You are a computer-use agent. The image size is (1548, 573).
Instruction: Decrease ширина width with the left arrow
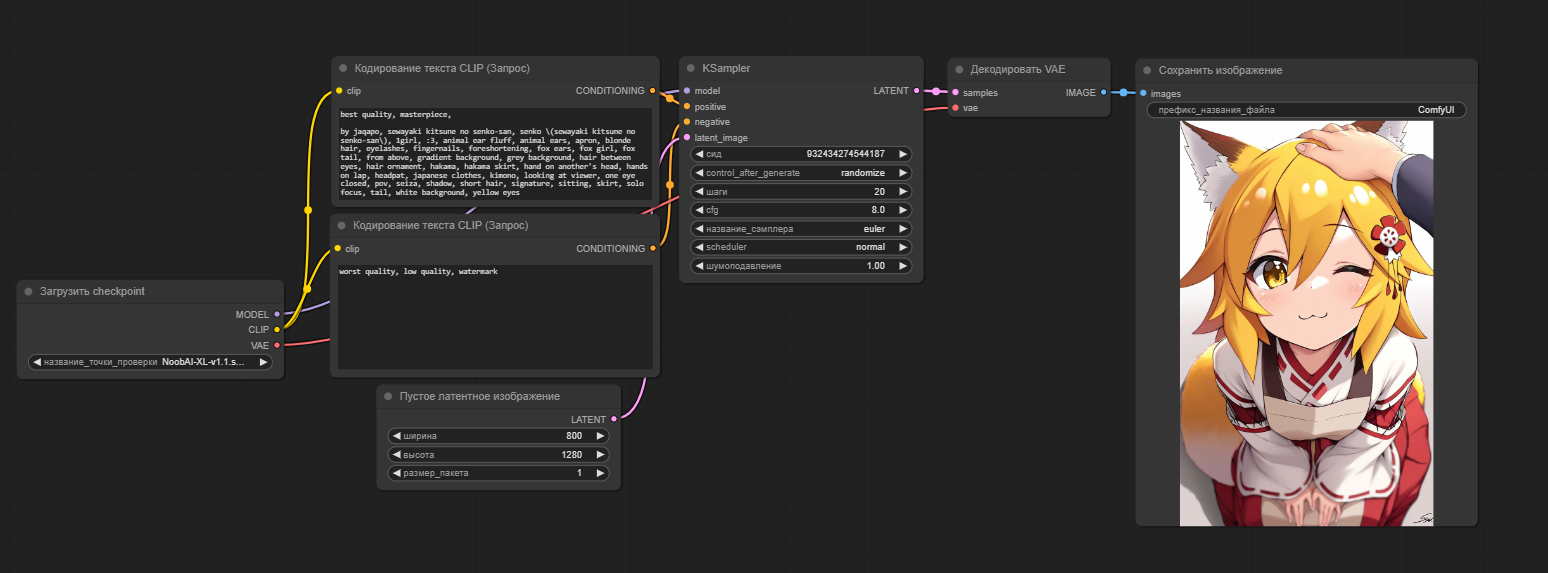[397, 436]
